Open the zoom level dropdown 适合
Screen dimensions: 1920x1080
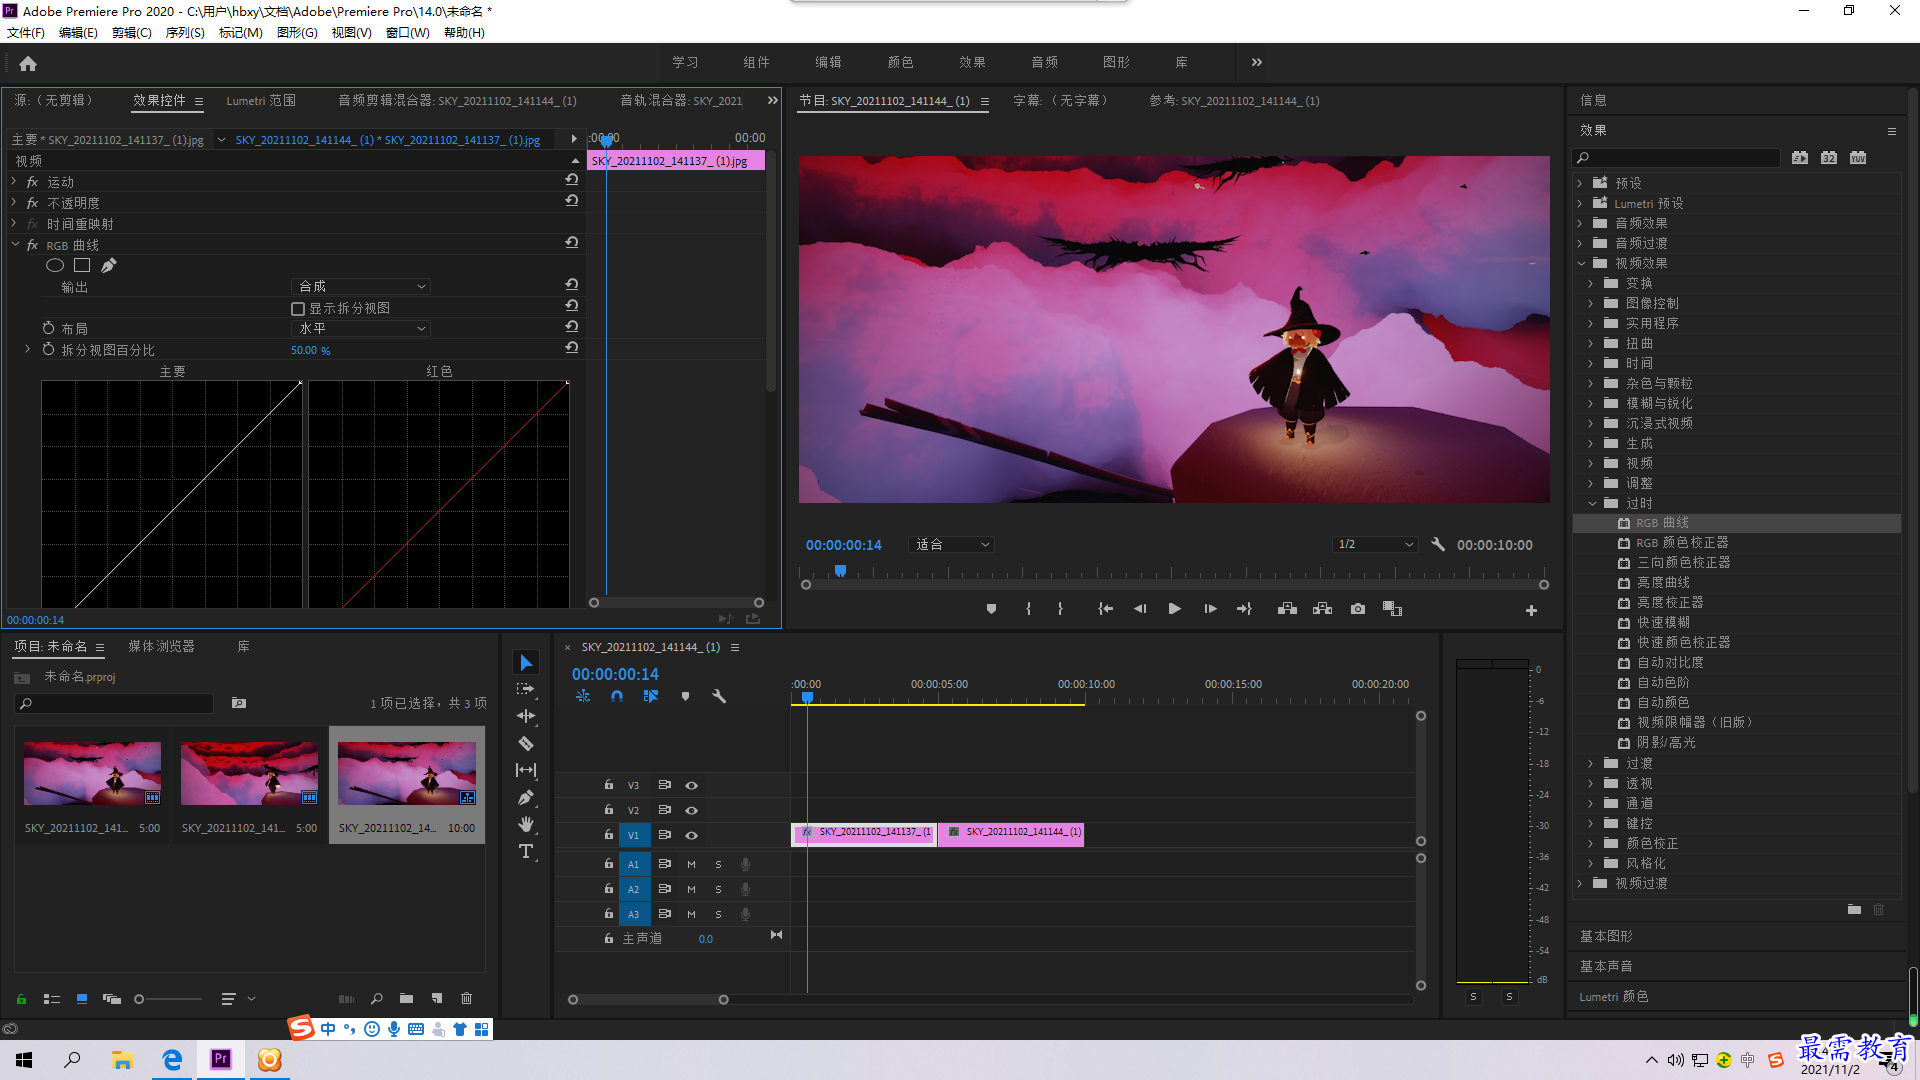pos(951,544)
